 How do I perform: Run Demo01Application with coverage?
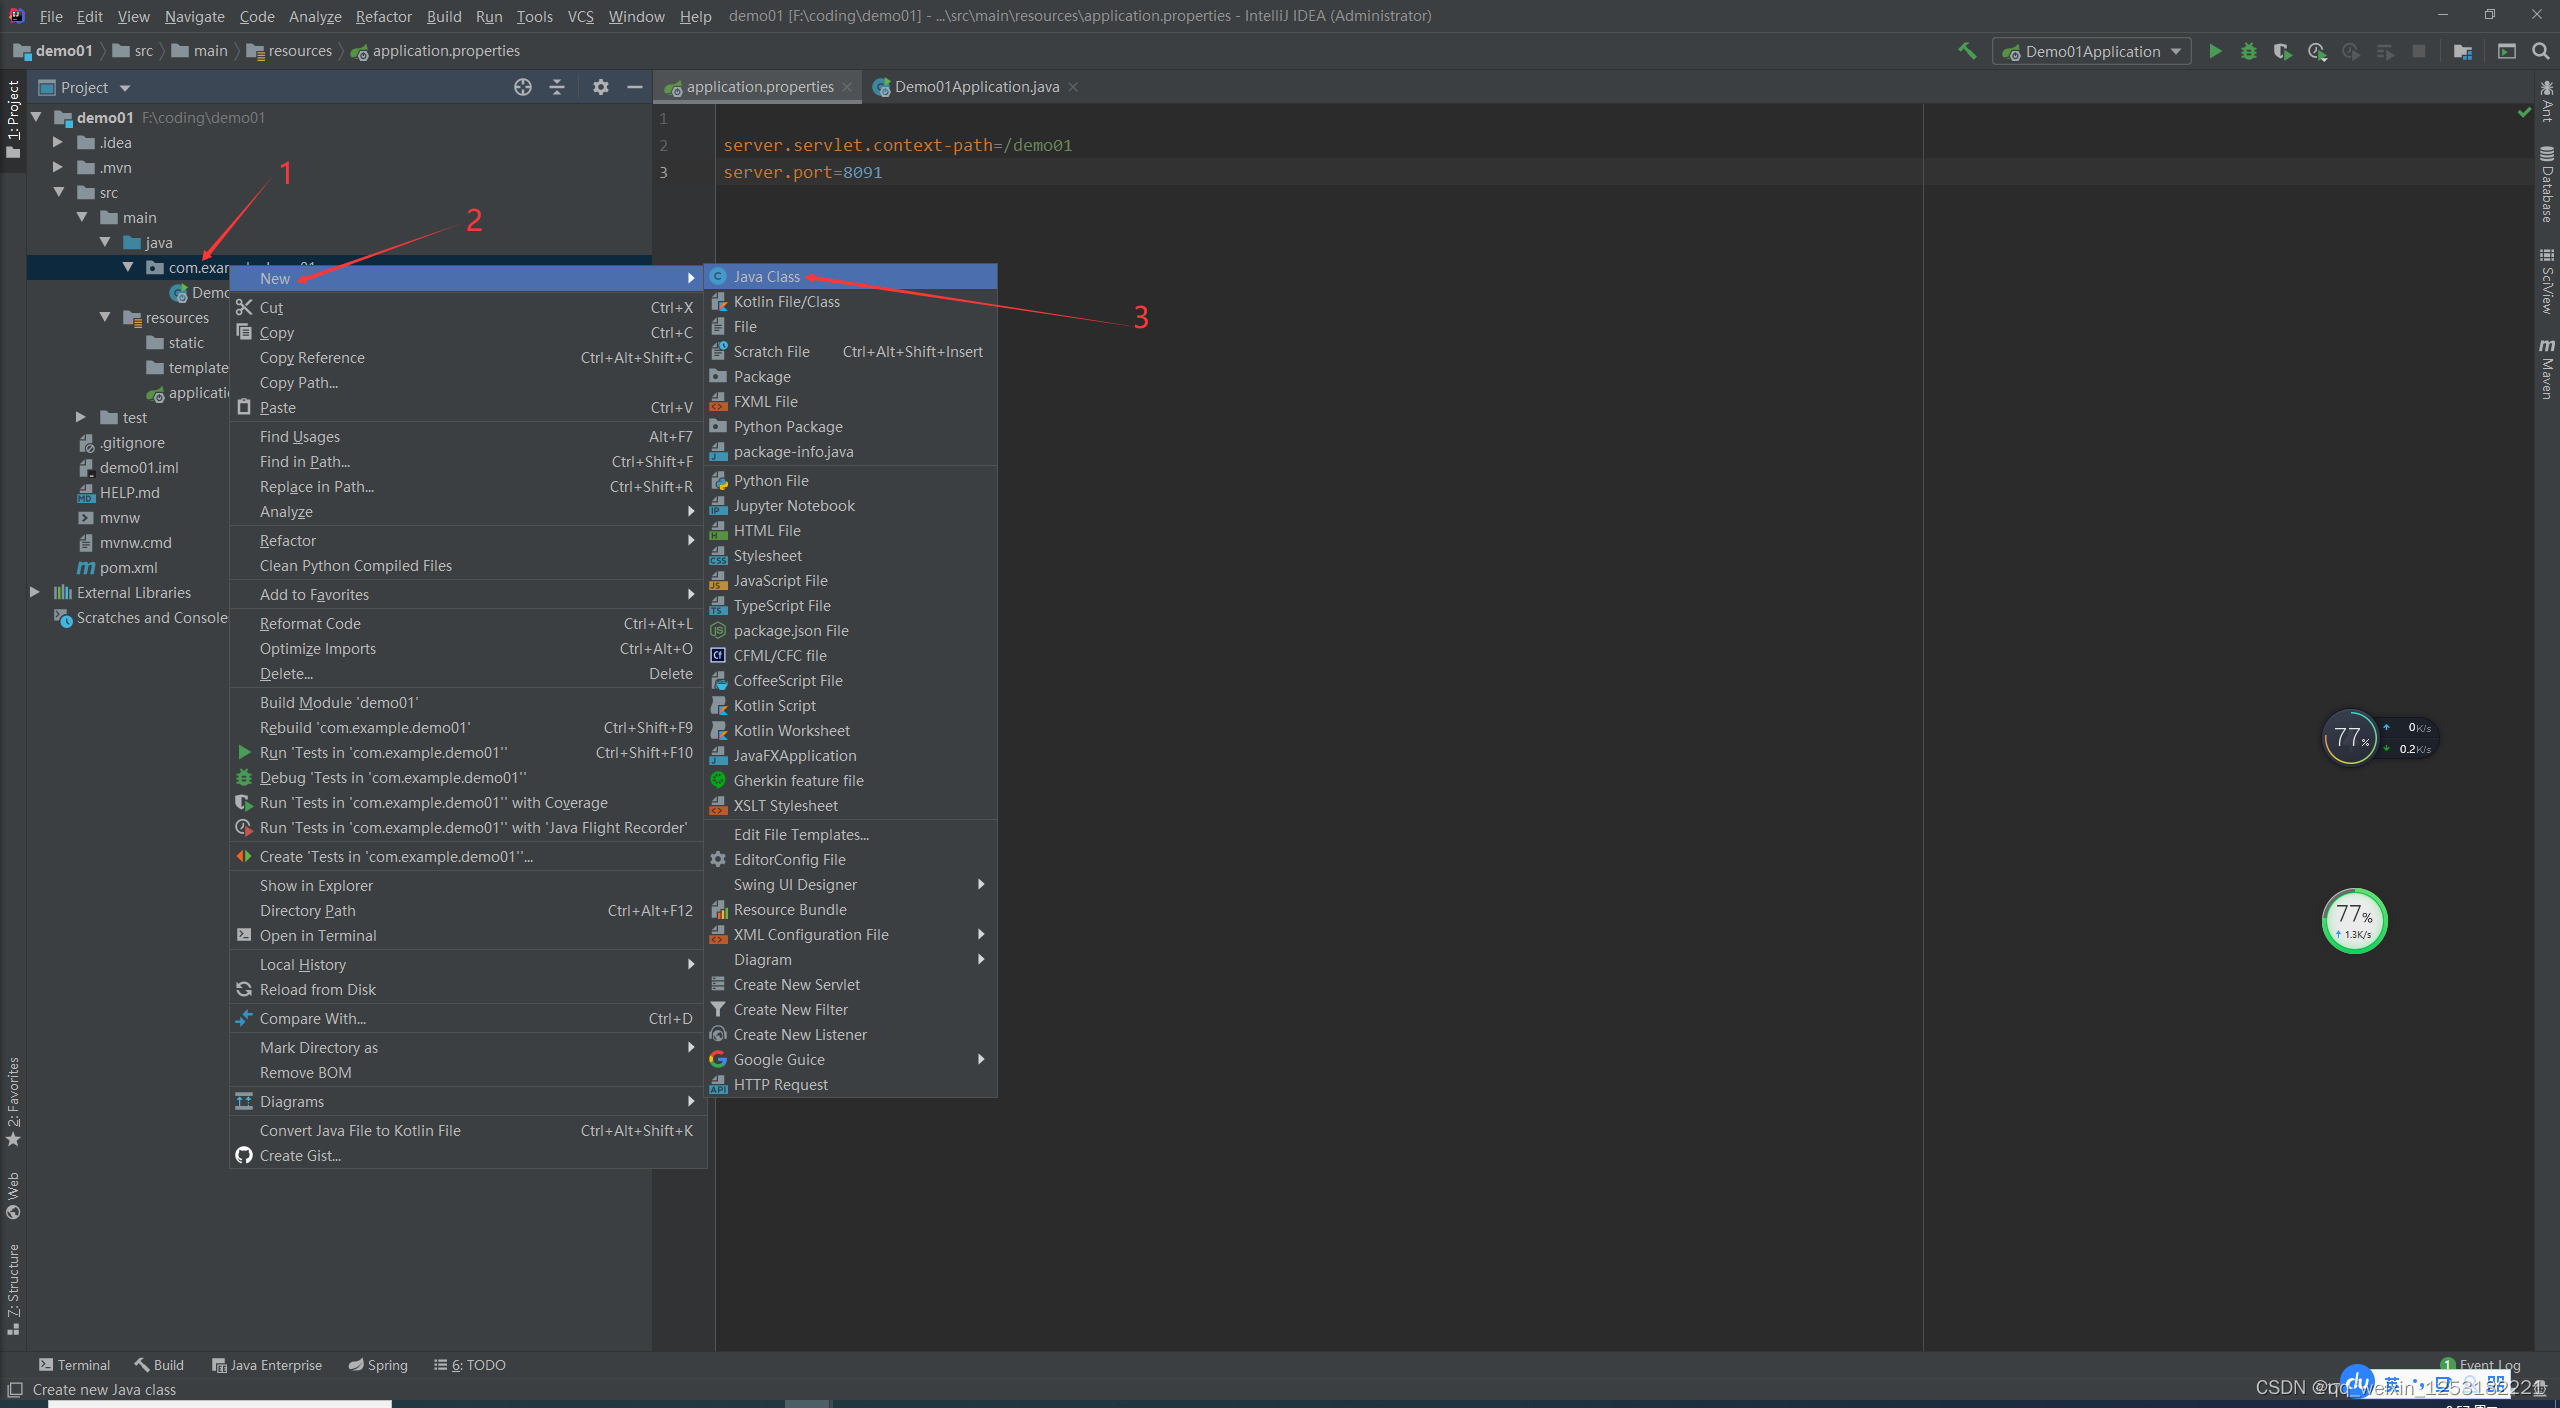(x=2283, y=51)
